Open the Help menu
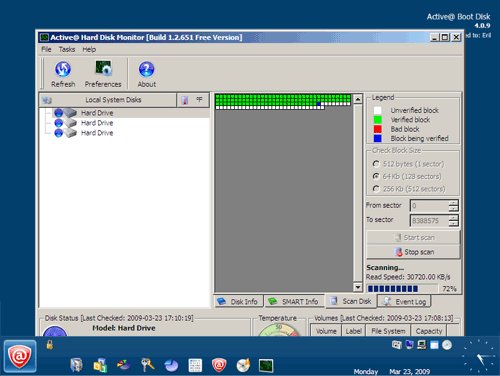The image size is (500, 376). pyautogui.click(x=89, y=49)
